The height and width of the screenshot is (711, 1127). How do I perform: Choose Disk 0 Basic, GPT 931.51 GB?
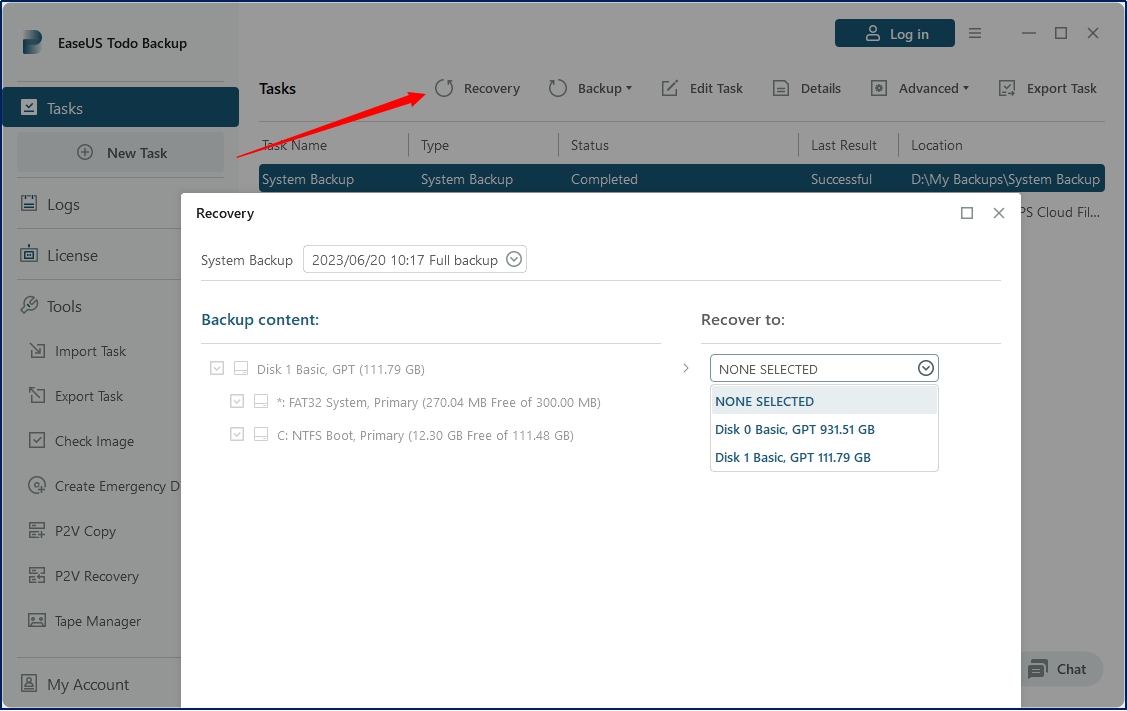point(824,429)
